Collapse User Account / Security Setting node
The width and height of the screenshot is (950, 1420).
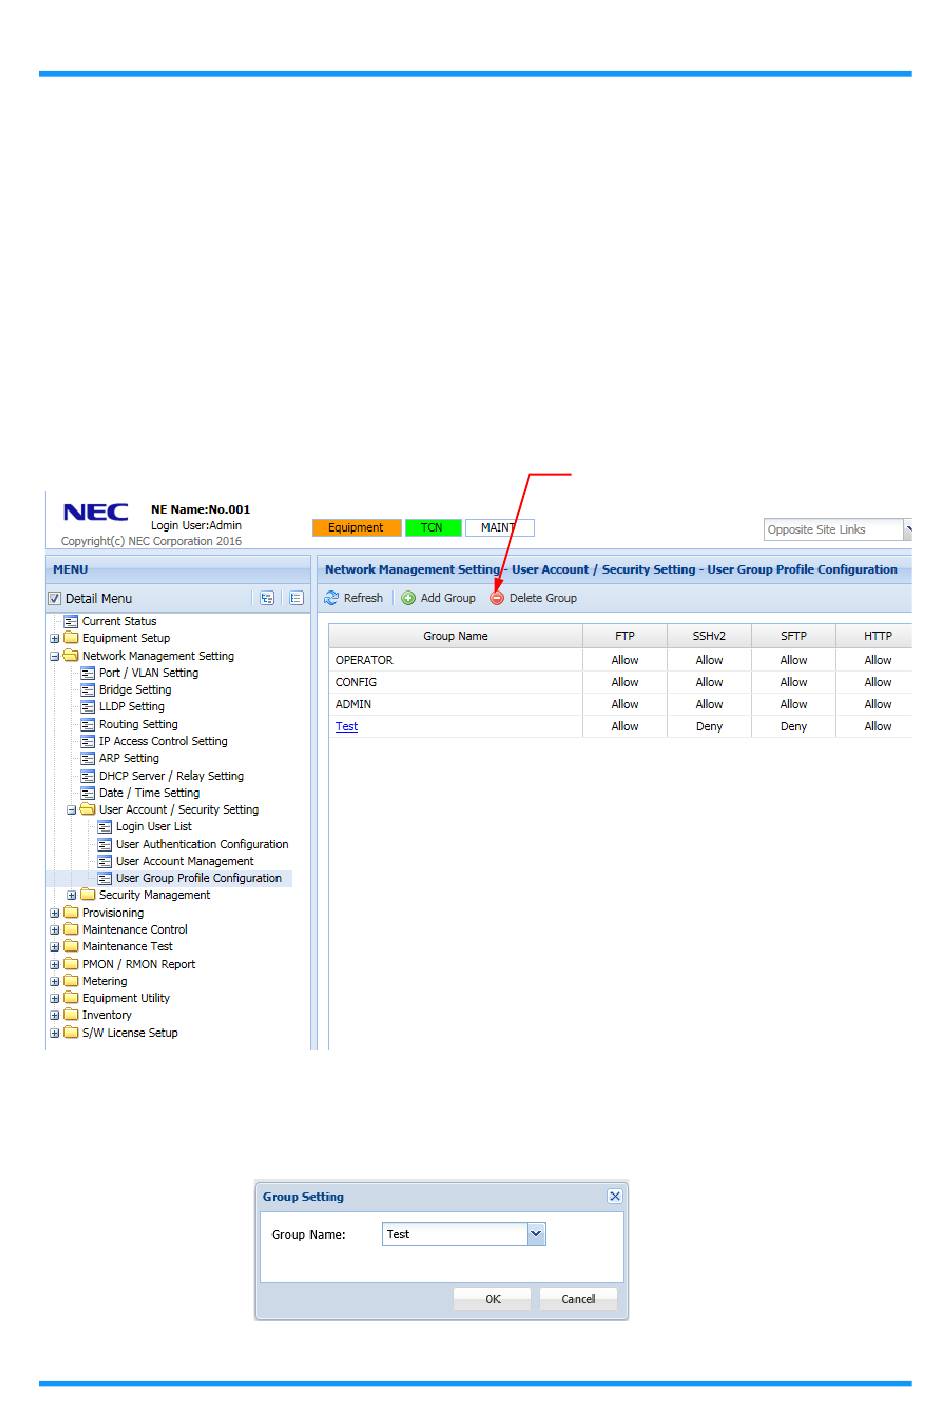72,811
